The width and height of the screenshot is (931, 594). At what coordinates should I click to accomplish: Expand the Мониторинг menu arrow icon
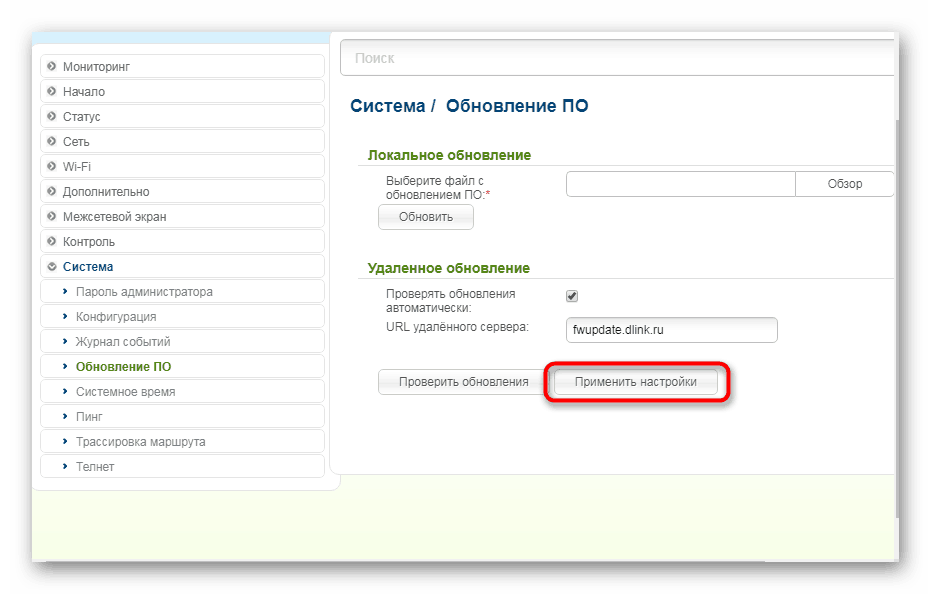(52, 66)
